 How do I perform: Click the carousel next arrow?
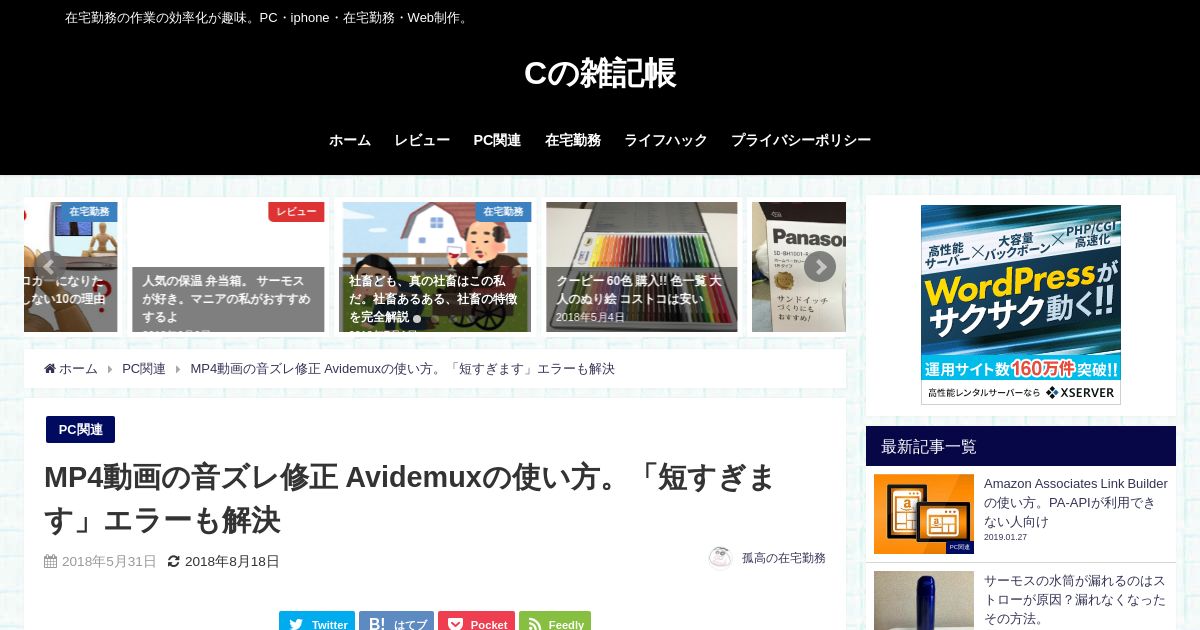[820, 267]
